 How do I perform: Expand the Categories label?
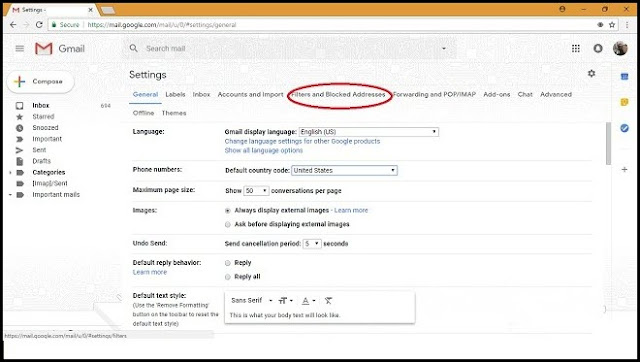tap(10, 172)
